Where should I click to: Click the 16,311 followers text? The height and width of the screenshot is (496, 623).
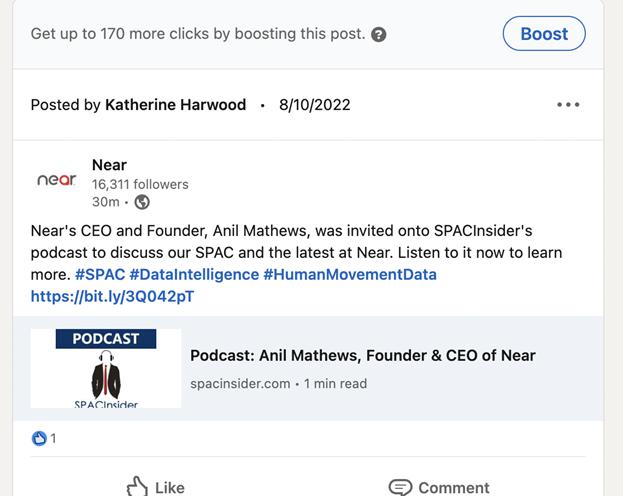tap(140, 184)
